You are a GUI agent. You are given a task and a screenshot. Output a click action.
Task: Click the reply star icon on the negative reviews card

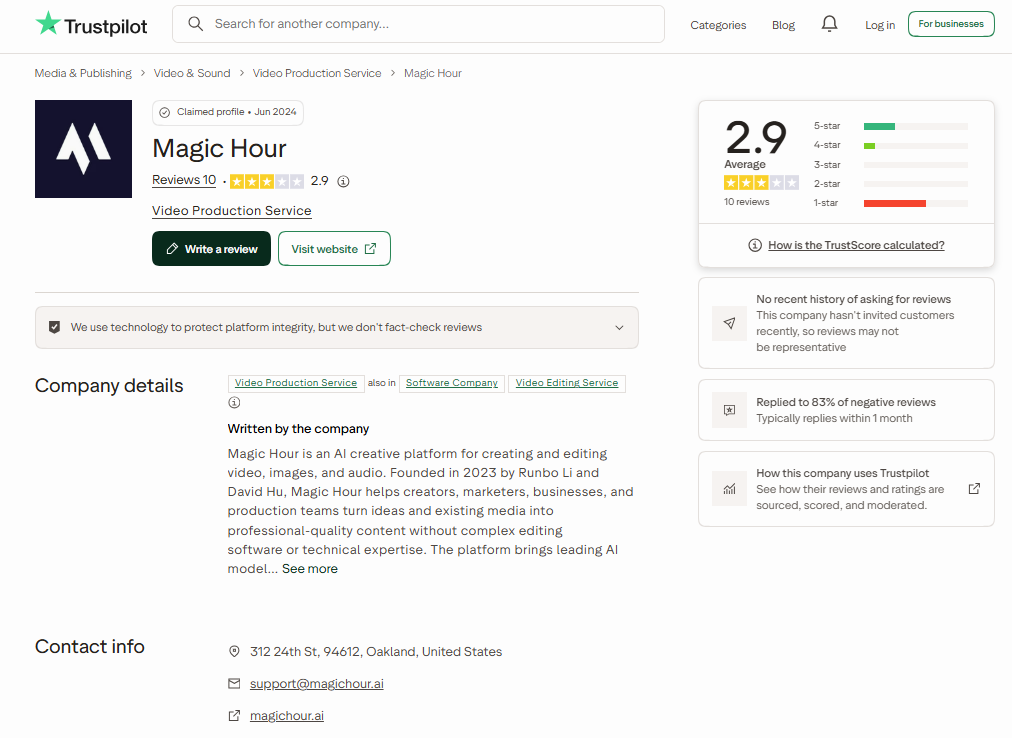(729, 410)
